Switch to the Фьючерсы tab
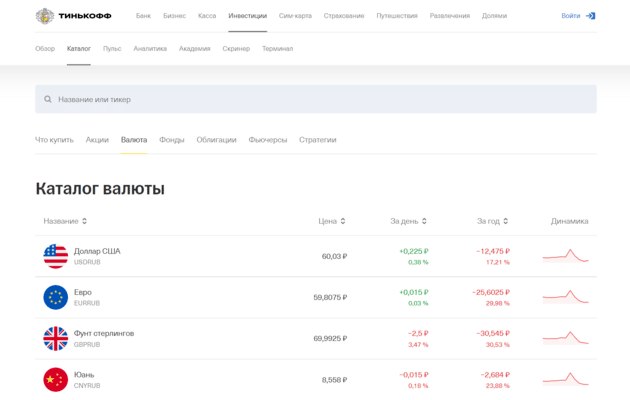This screenshot has width=630, height=400. 268,140
